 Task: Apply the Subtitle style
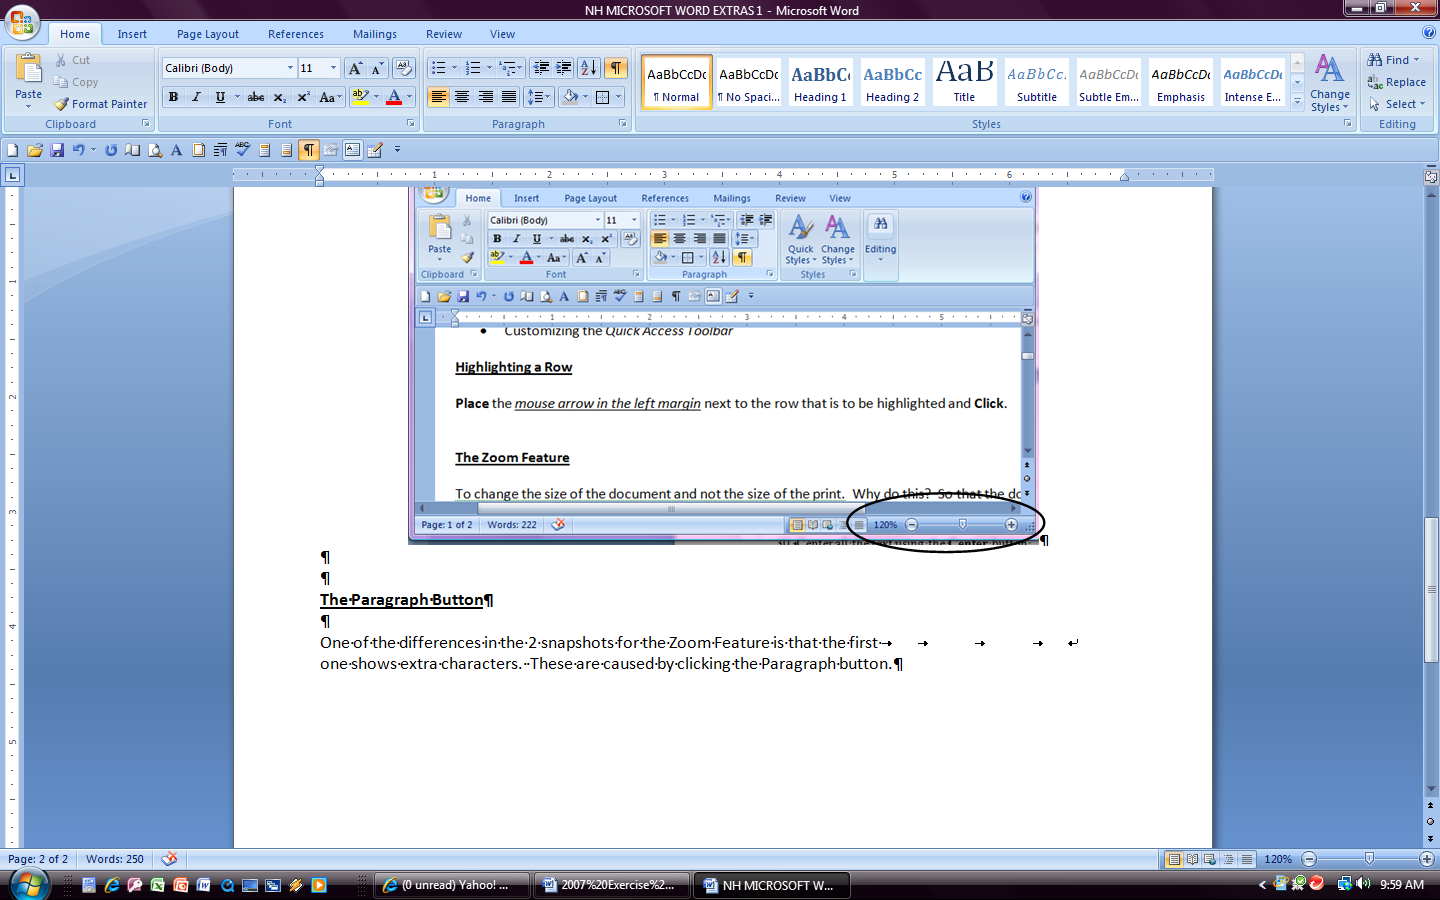click(1037, 81)
